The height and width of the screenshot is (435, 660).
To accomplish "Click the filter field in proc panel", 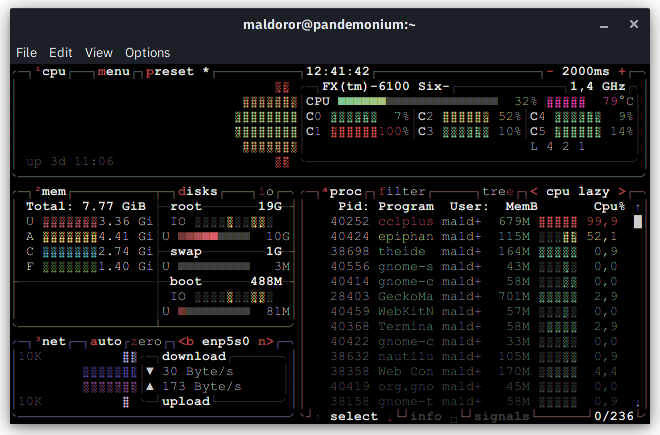I will tap(402, 191).
